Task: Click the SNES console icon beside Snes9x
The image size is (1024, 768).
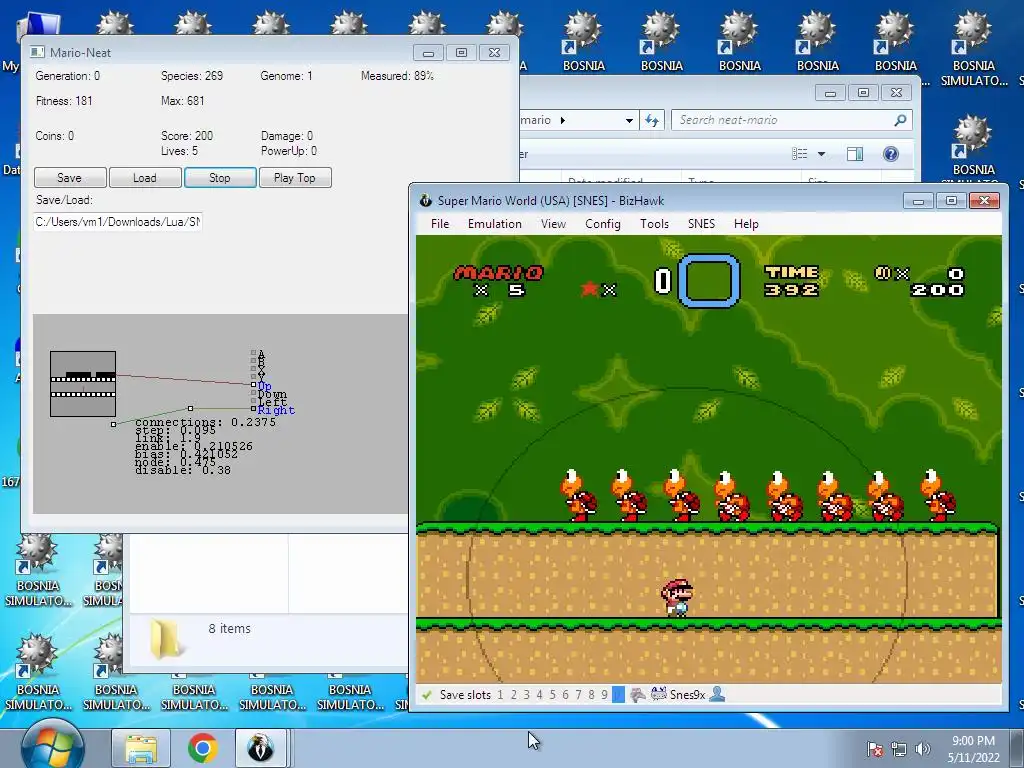Action: (658, 694)
